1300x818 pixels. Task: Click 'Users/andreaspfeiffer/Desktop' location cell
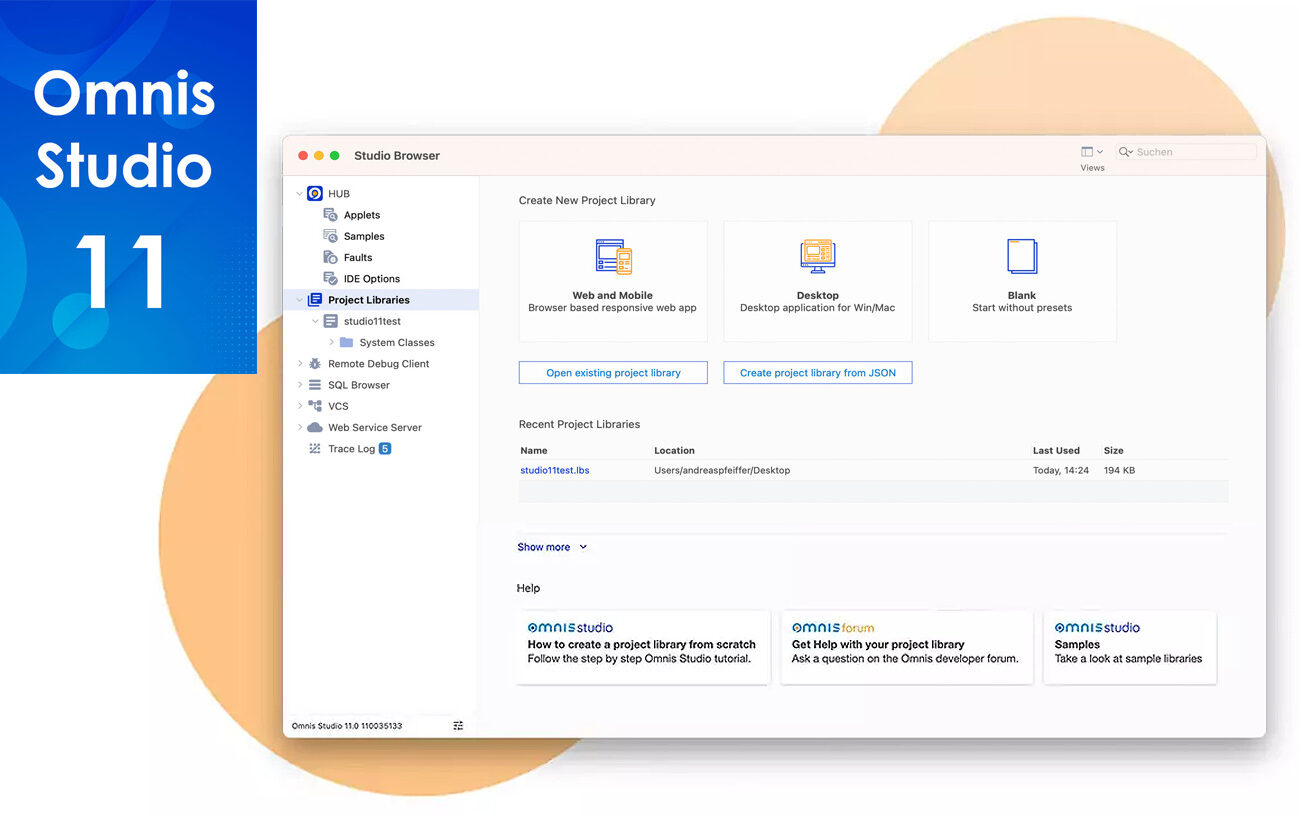pyautogui.click(x=722, y=470)
